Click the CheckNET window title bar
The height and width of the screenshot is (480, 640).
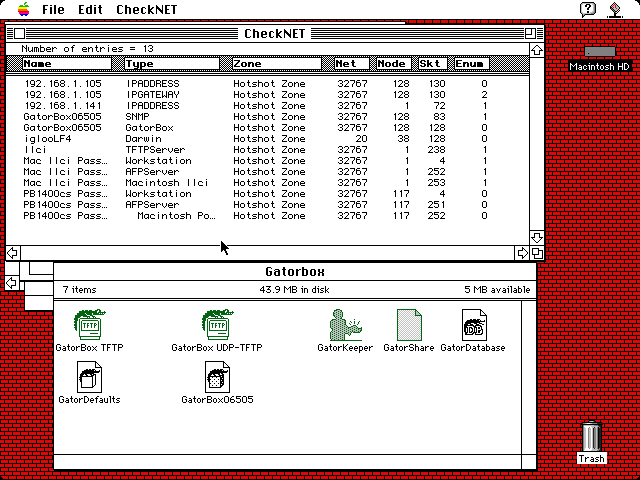pyautogui.click(x=274, y=33)
